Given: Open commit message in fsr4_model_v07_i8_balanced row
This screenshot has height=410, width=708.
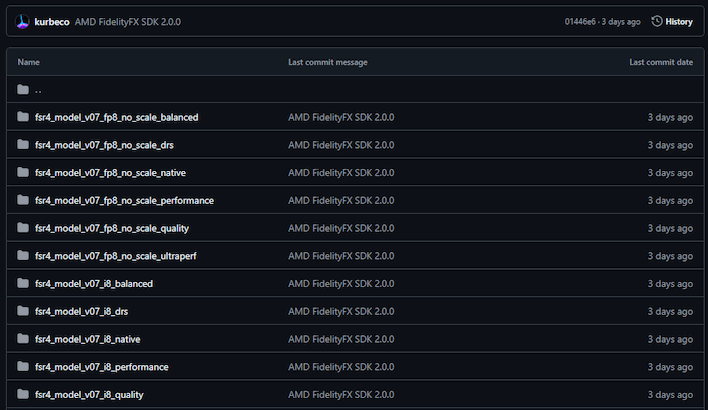Looking at the screenshot, I should pyautogui.click(x=341, y=284).
